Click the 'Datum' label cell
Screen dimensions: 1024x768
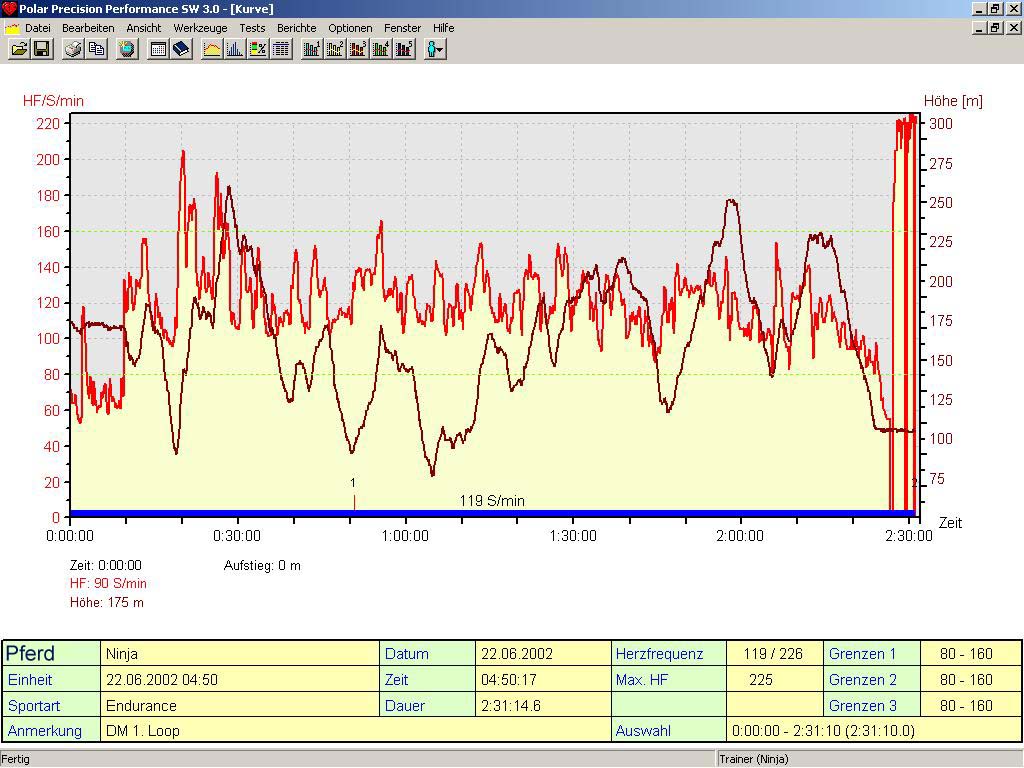pyautogui.click(x=428, y=653)
